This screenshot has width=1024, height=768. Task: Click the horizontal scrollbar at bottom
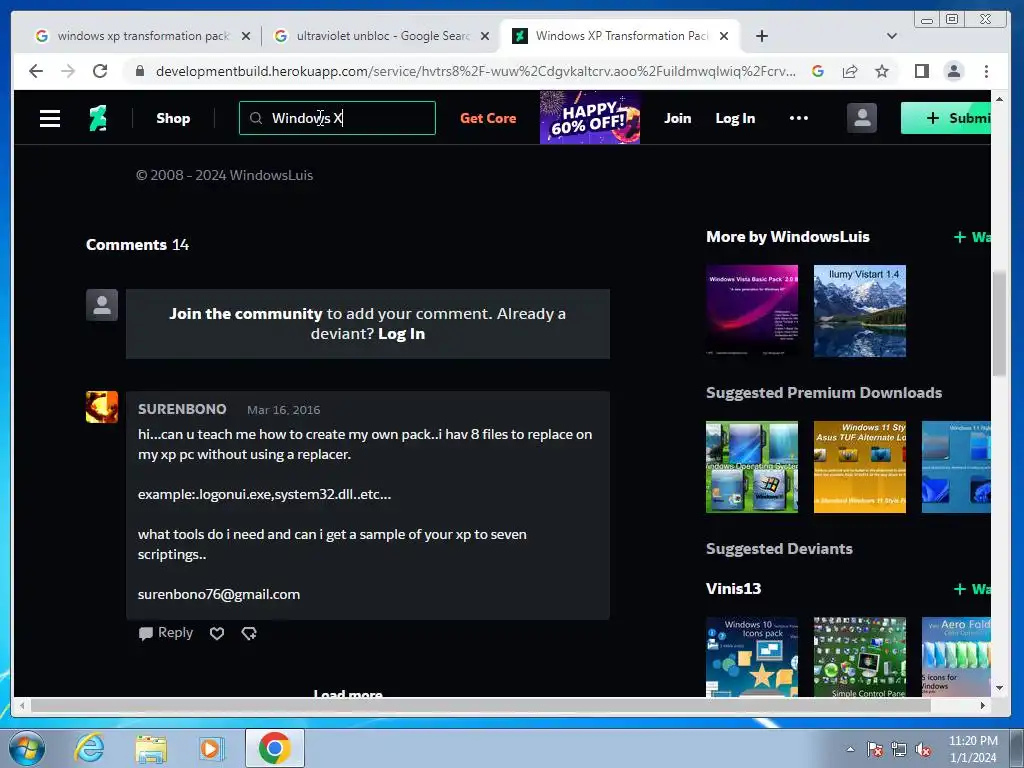click(x=480, y=705)
